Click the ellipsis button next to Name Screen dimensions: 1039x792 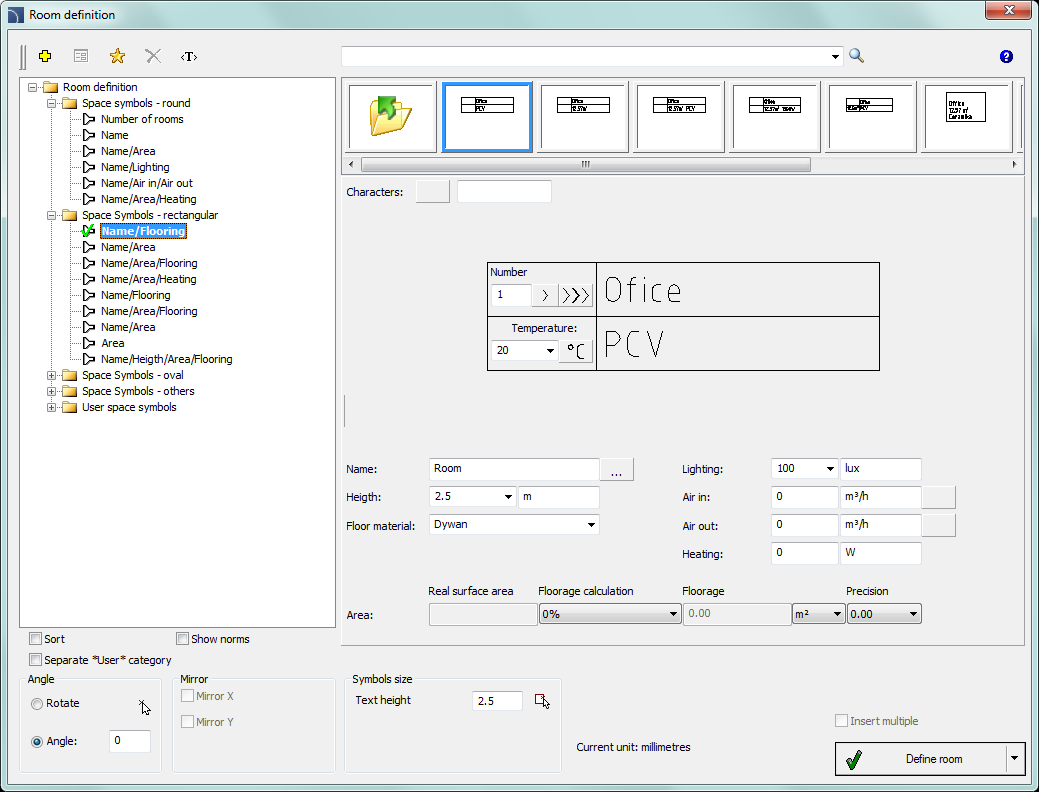(x=616, y=469)
